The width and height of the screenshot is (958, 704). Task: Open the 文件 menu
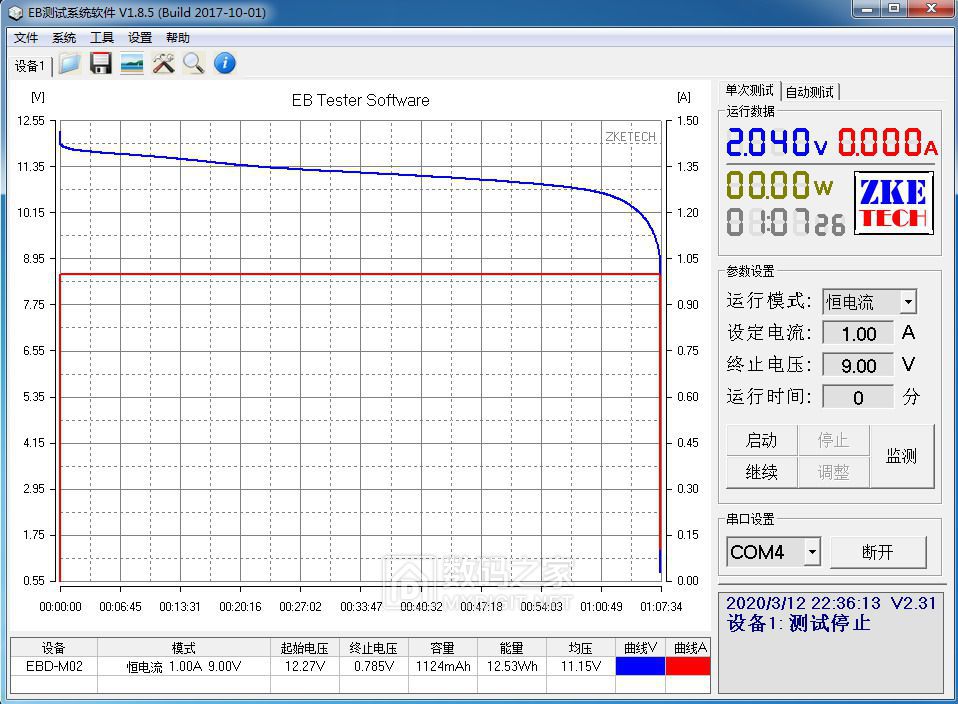26,38
